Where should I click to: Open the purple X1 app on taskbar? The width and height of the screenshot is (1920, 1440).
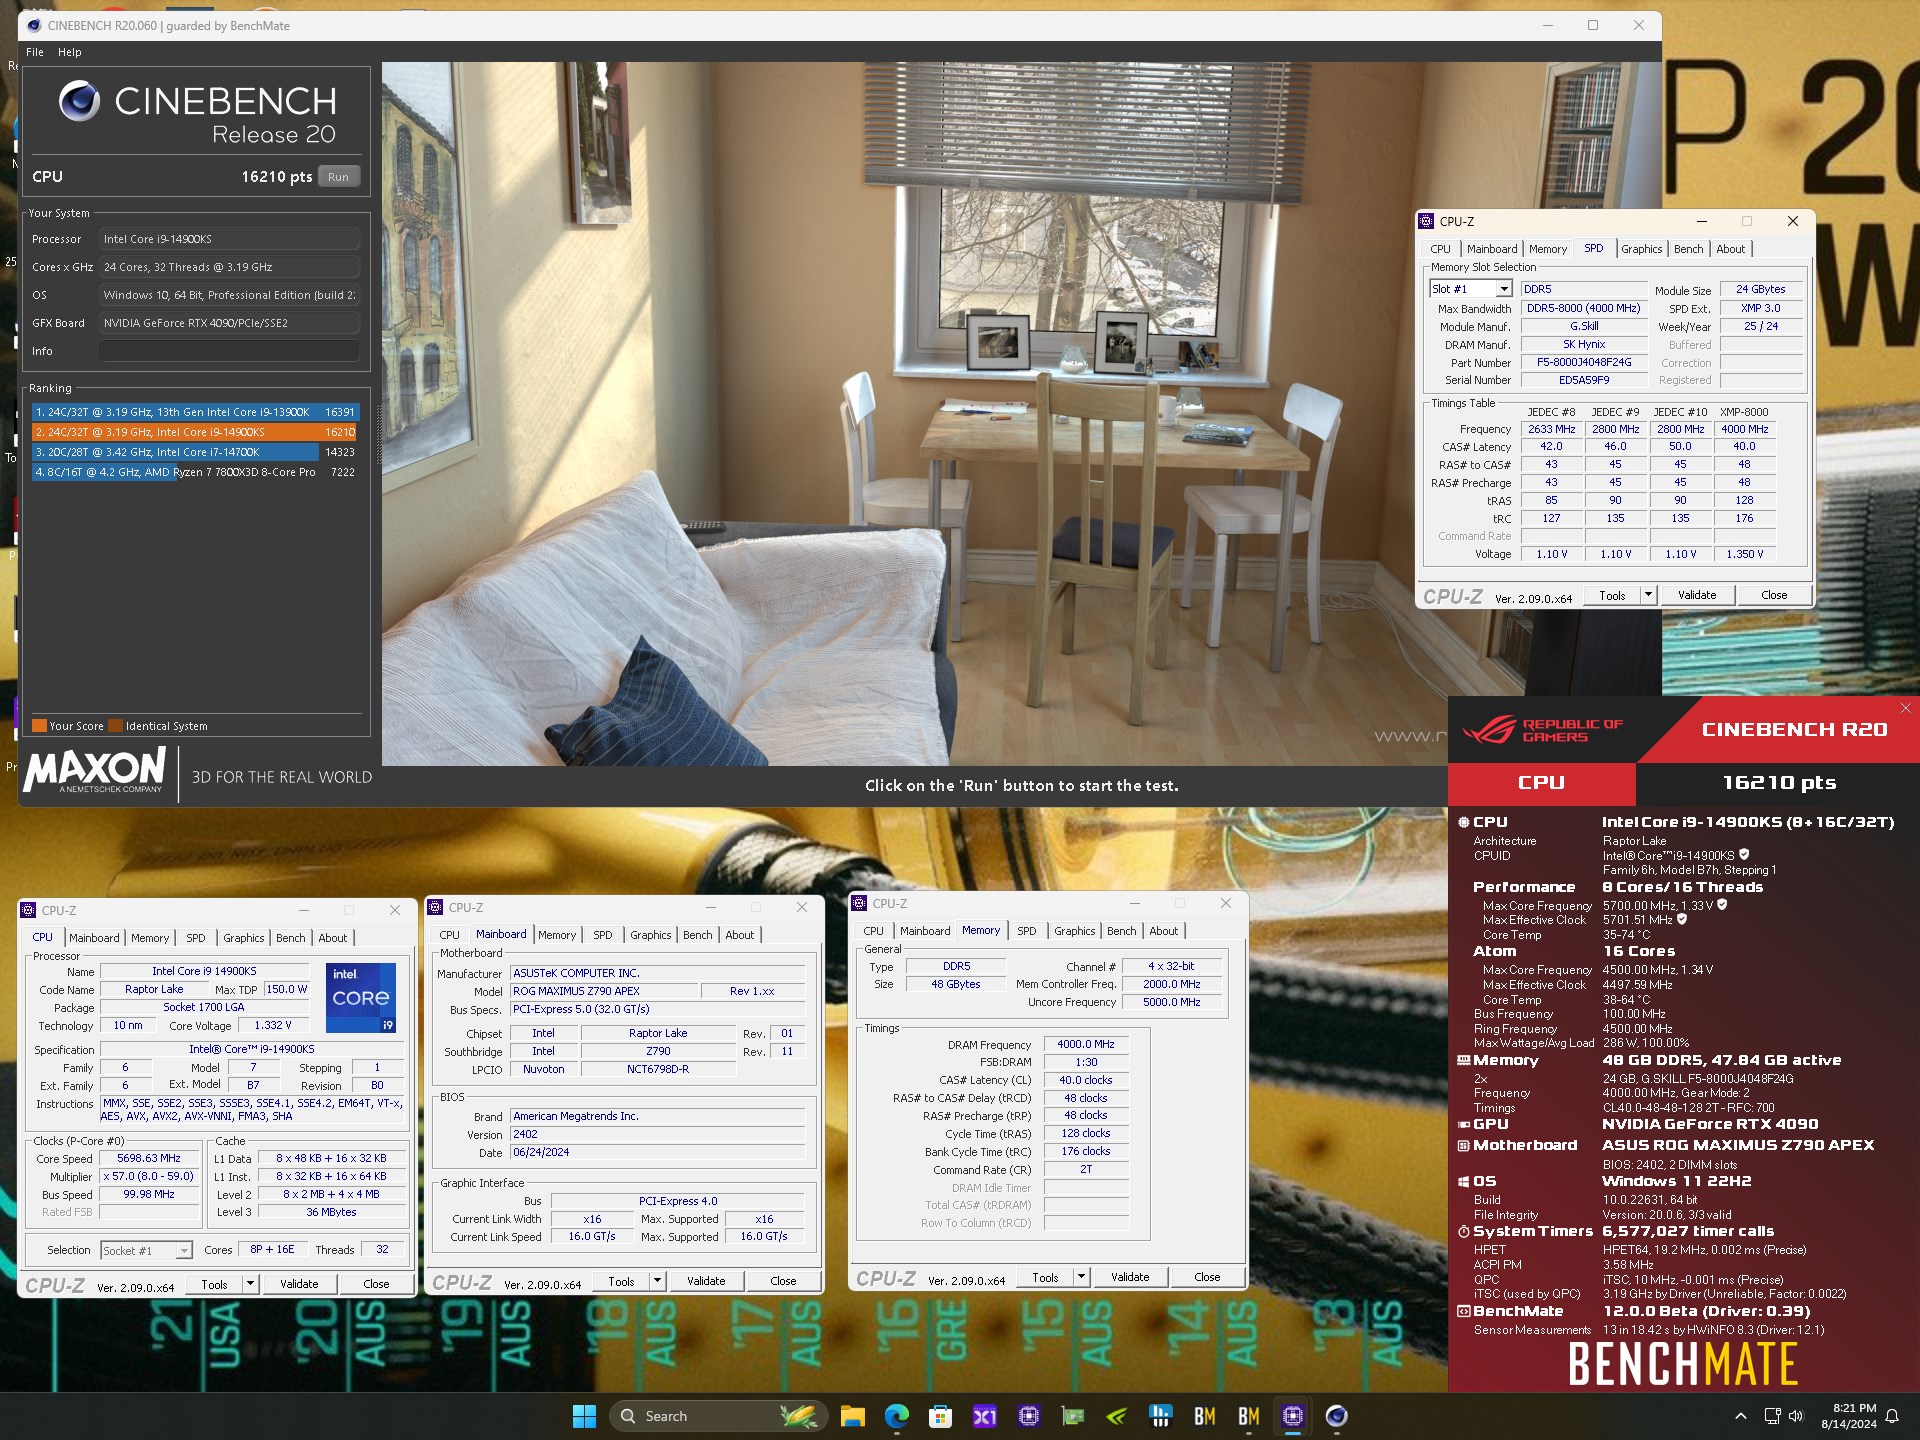pyautogui.click(x=985, y=1416)
